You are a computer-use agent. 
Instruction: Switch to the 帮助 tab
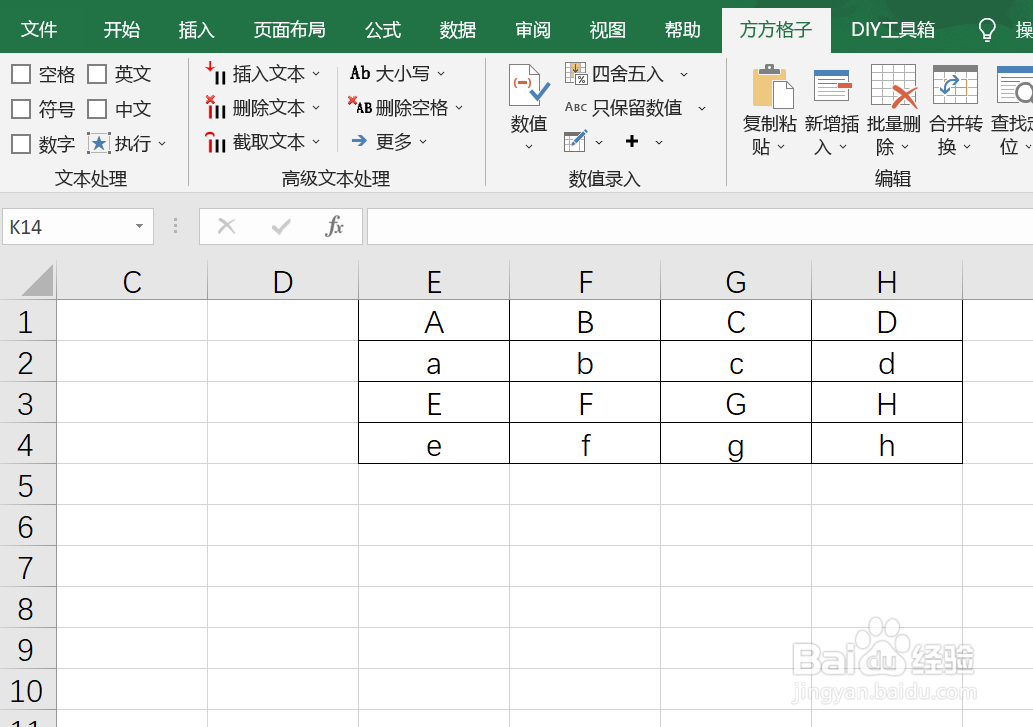[x=683, y=30]
